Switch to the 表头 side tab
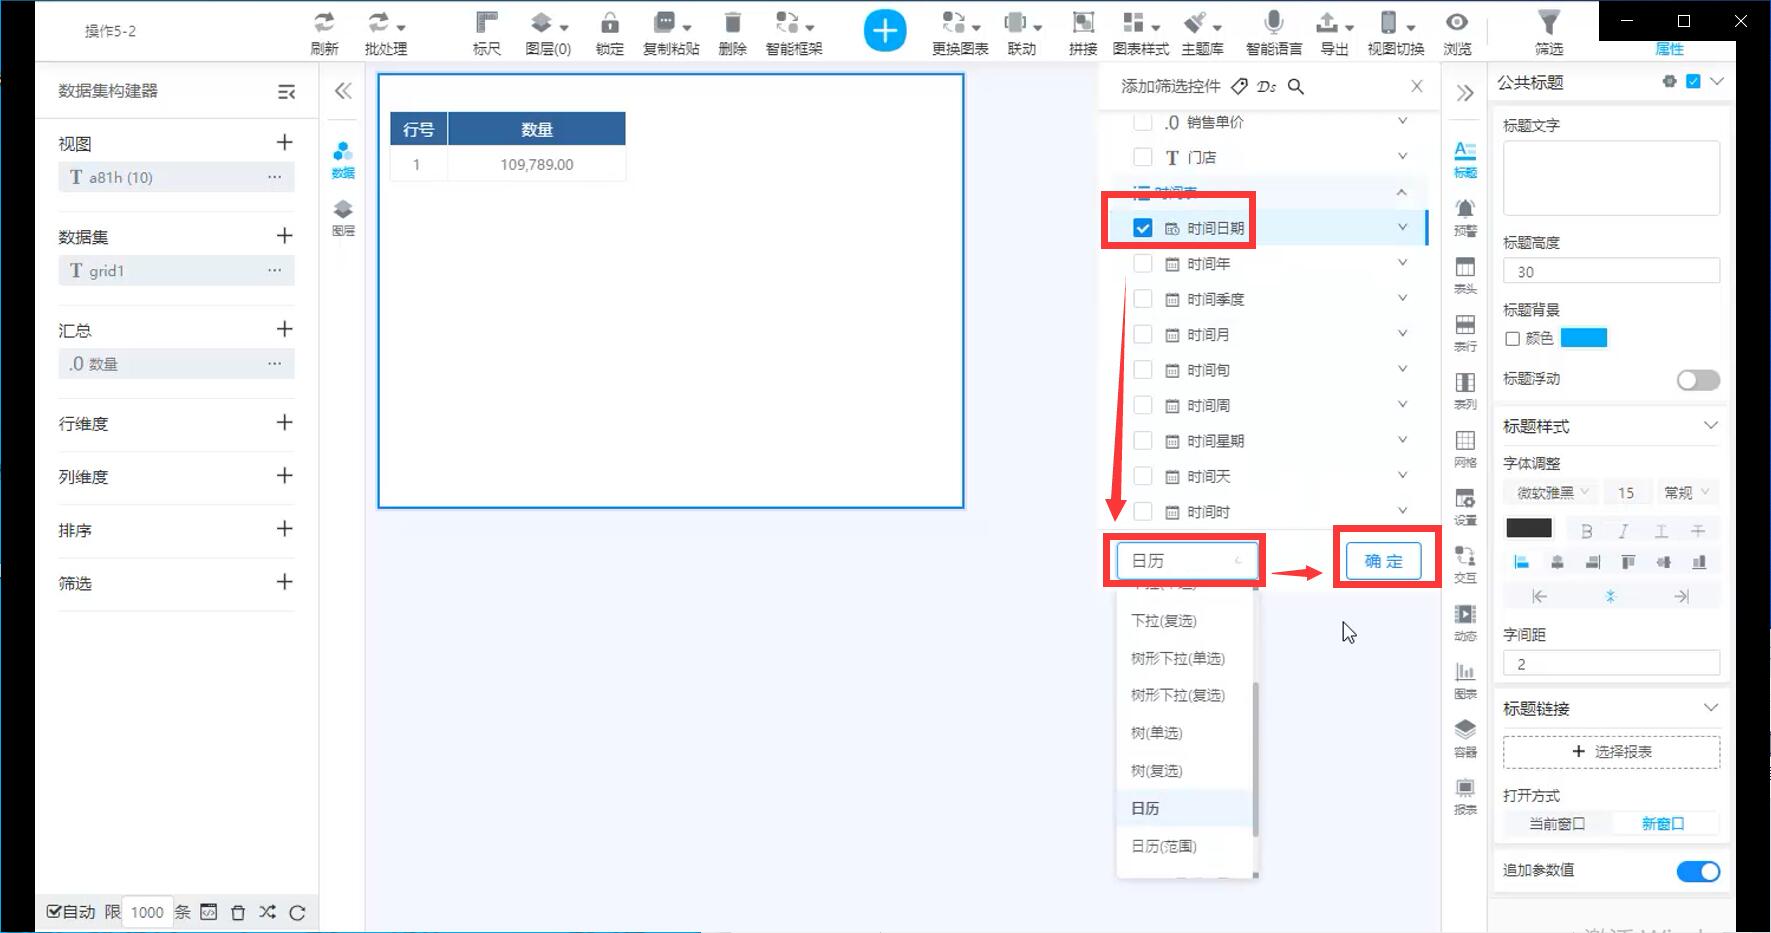The height and width of the screenshot is (933, 1771). 1465,275
